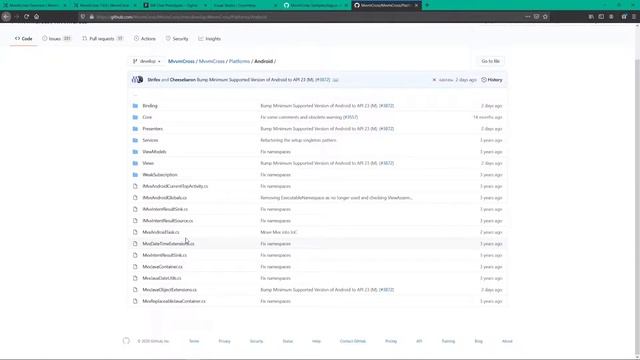
Task: Open MvxJavaObjectExtensions.cs file
Action: point(169,290)
